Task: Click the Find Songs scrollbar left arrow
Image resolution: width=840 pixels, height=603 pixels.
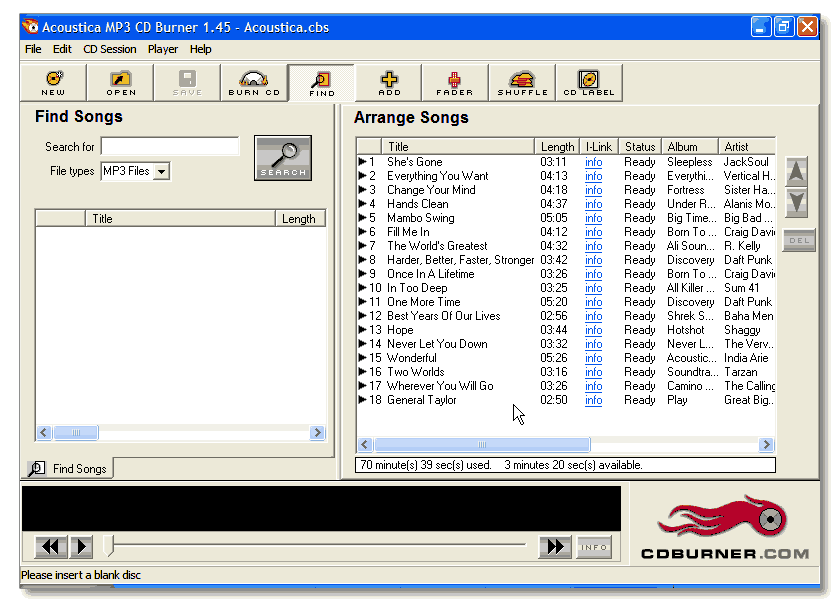Action: pyautogui.click(x=44, y=432)
